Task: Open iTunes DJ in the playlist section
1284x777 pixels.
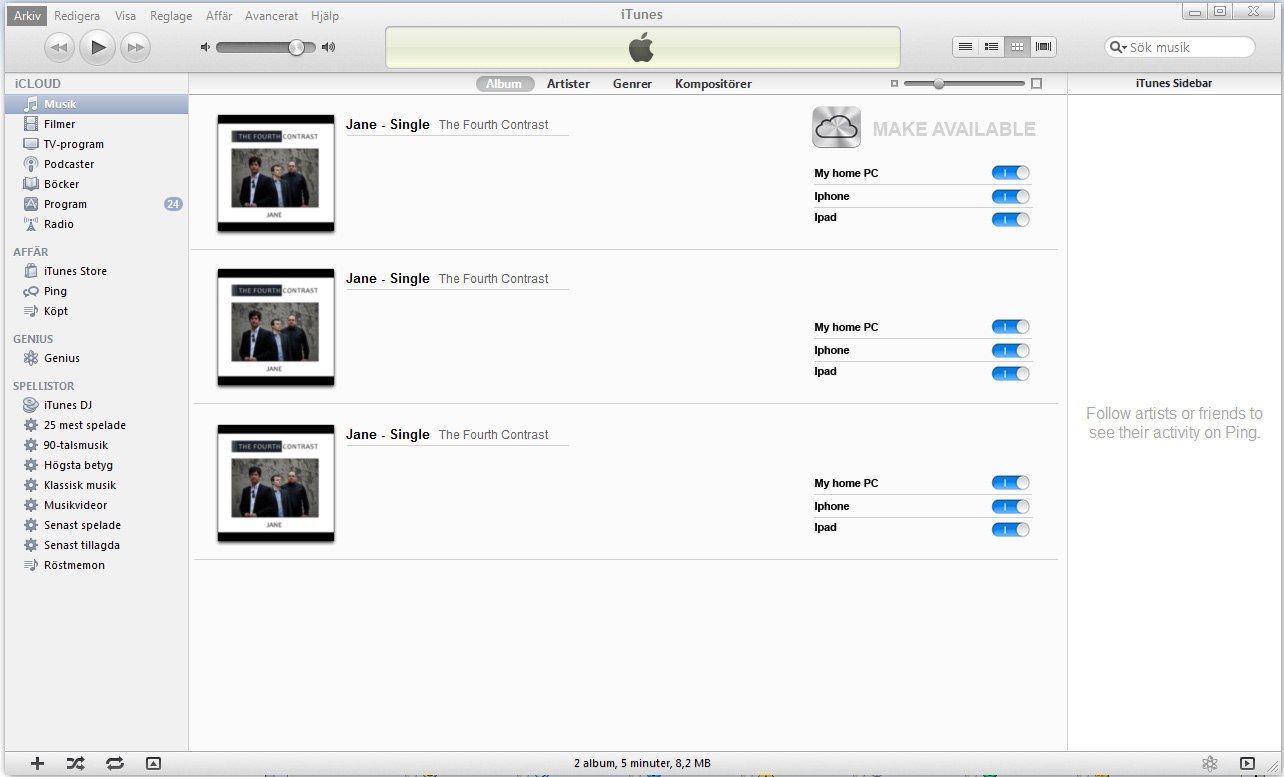Action: coord(67,405)
